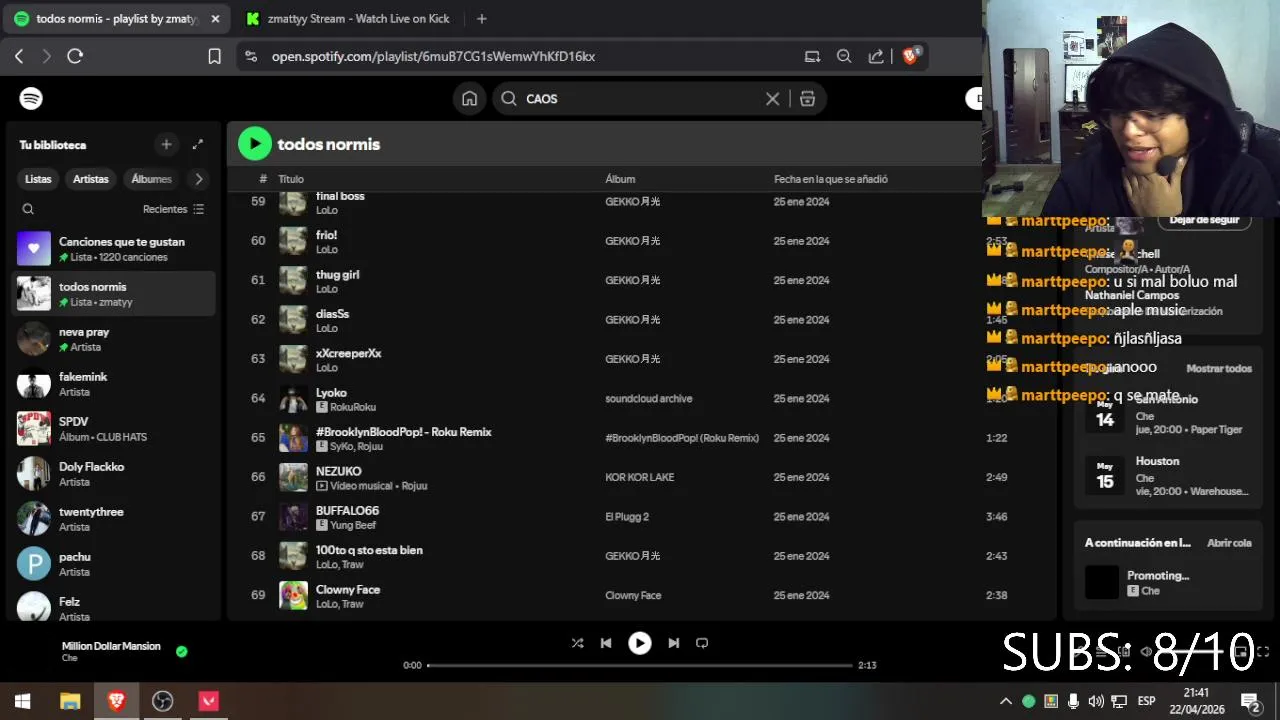Screen dimensions: 1280x720
Task: Sort by Título column header
Action: coord(291,179)
